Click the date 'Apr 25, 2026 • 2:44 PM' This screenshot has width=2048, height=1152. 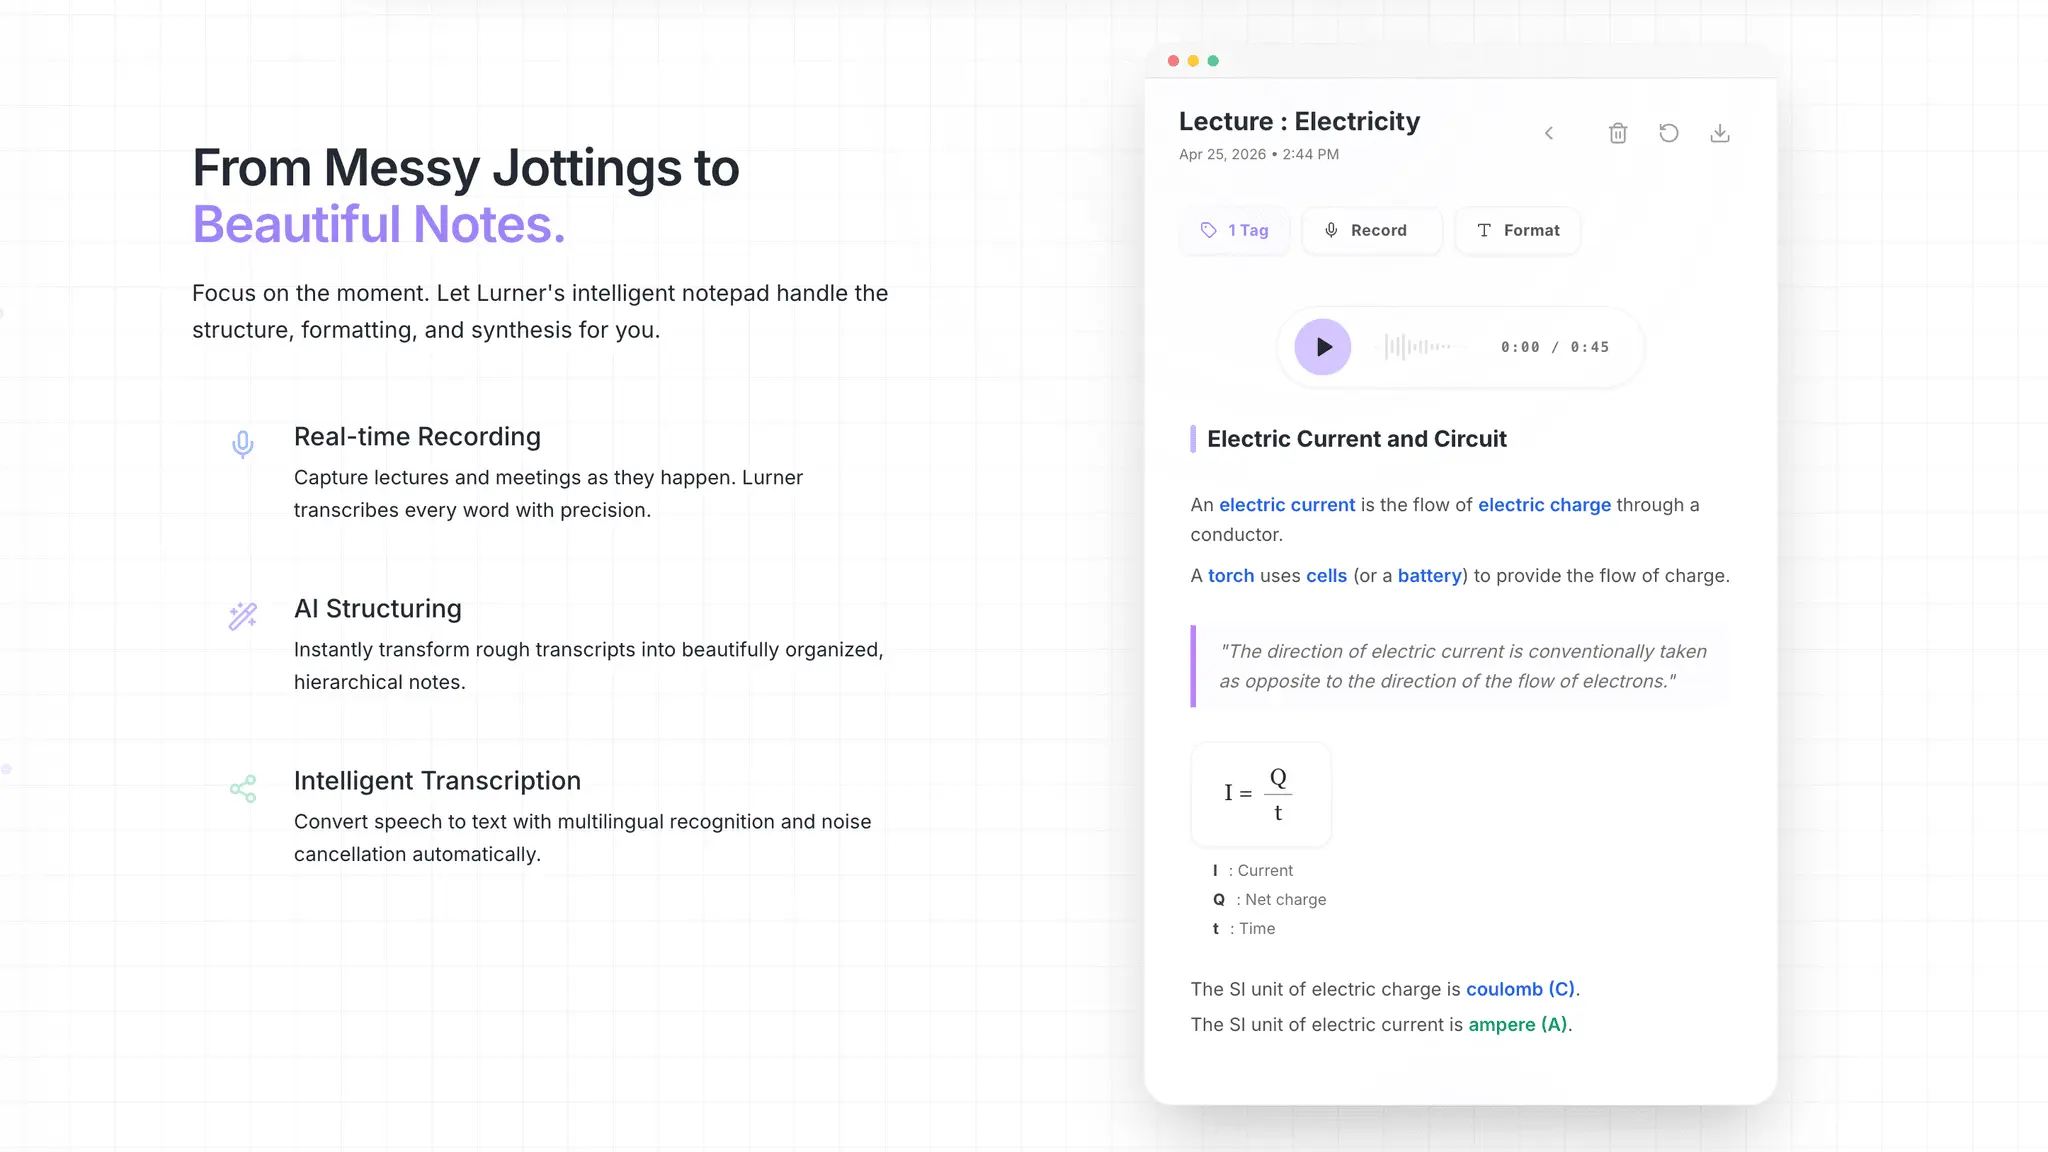(x=1259, y=154)
